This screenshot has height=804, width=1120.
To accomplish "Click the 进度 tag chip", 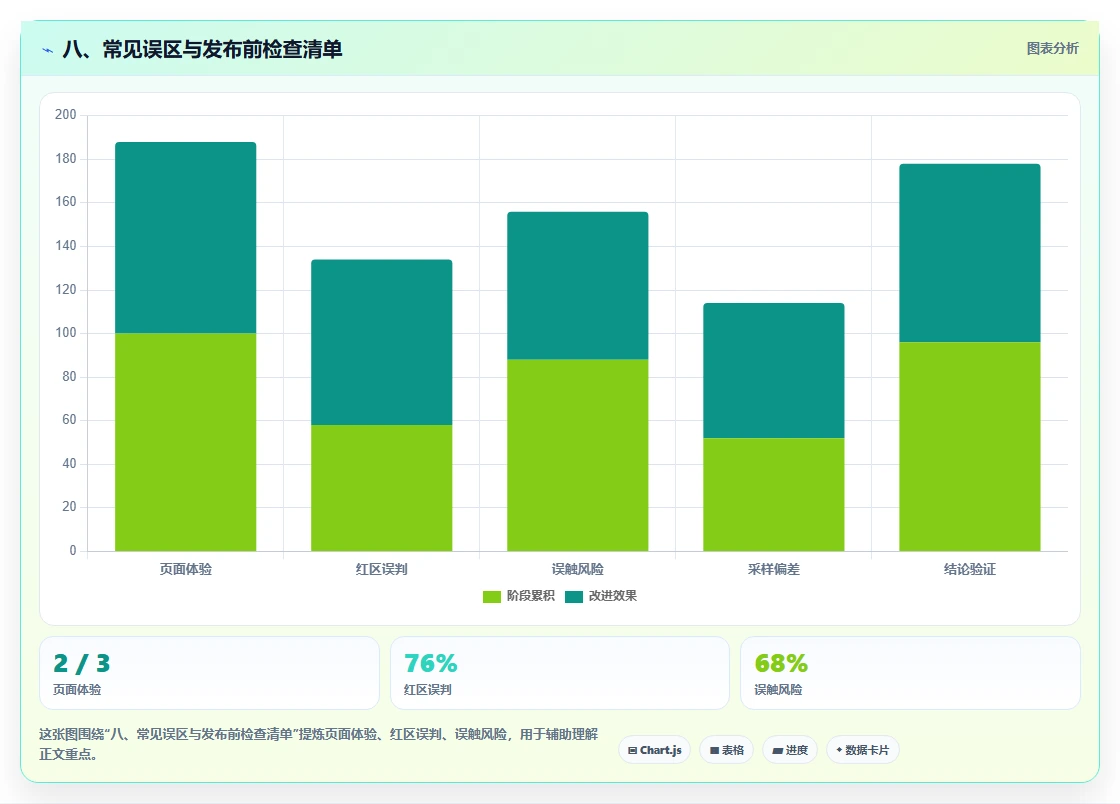I will tap(790, 750).
